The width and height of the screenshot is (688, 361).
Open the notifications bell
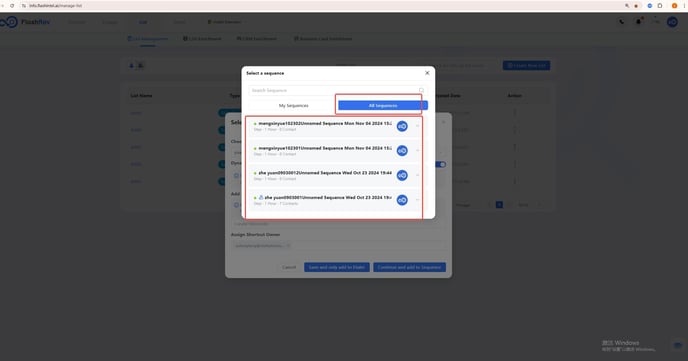[638, 21]
